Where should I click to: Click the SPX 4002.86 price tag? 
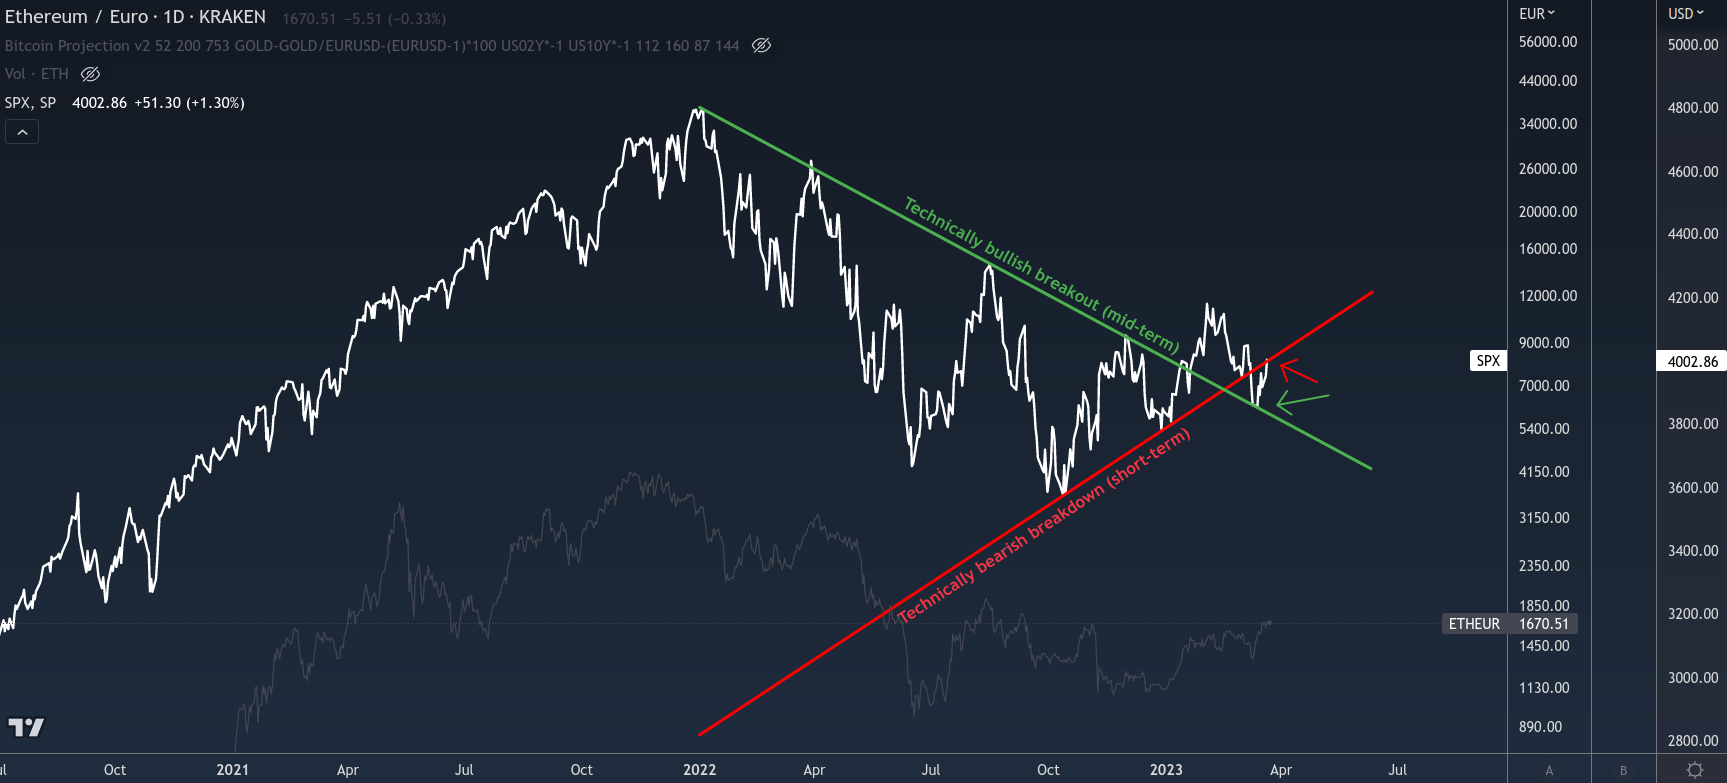point(1692,362)
